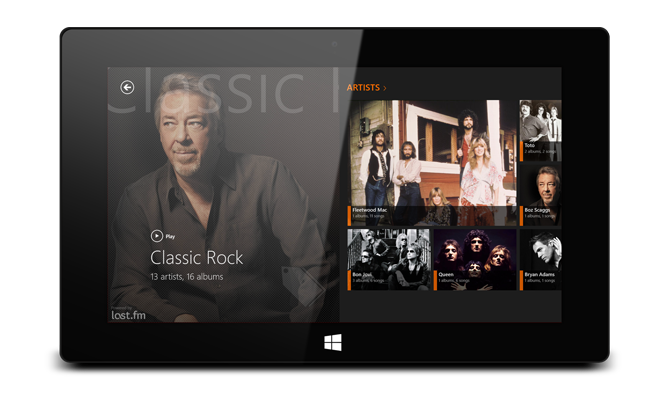The image size is (667, 404).
Task: Click the Play label next to the circle
Action: click(x=170, y=236)
